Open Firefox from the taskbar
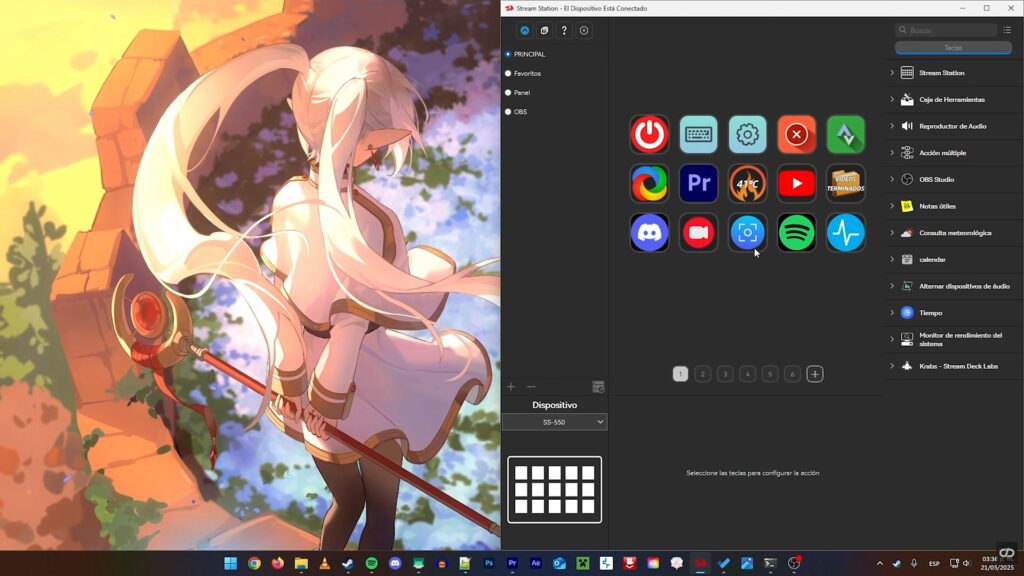This screenshot has width=1024, height=576. (x=278, y=563)
